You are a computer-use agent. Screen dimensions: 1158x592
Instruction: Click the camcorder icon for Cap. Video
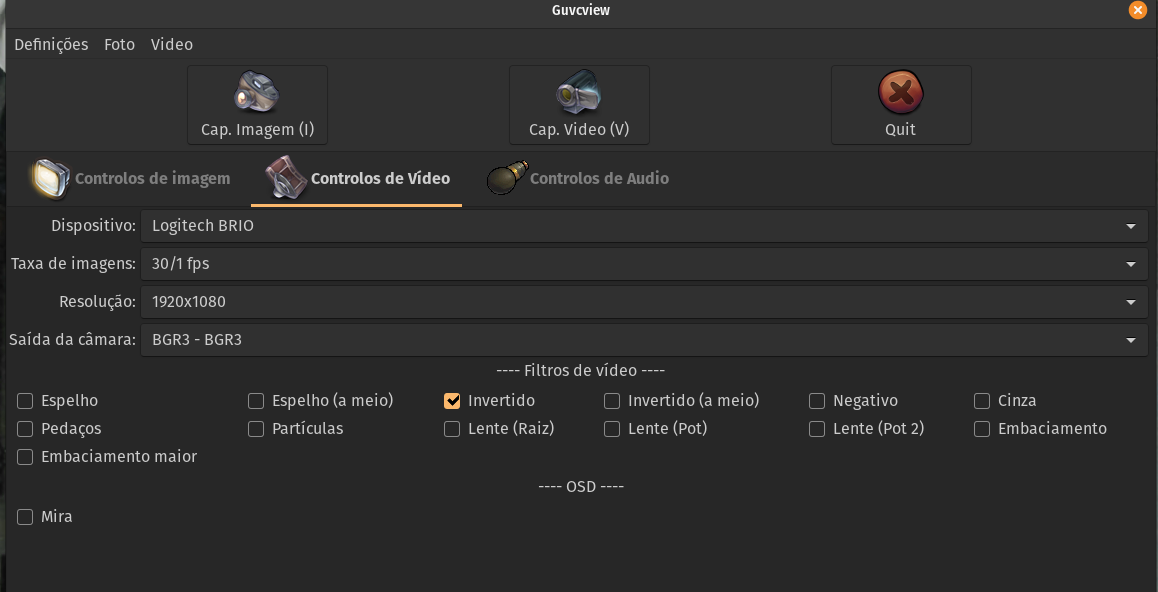(578, 92)
